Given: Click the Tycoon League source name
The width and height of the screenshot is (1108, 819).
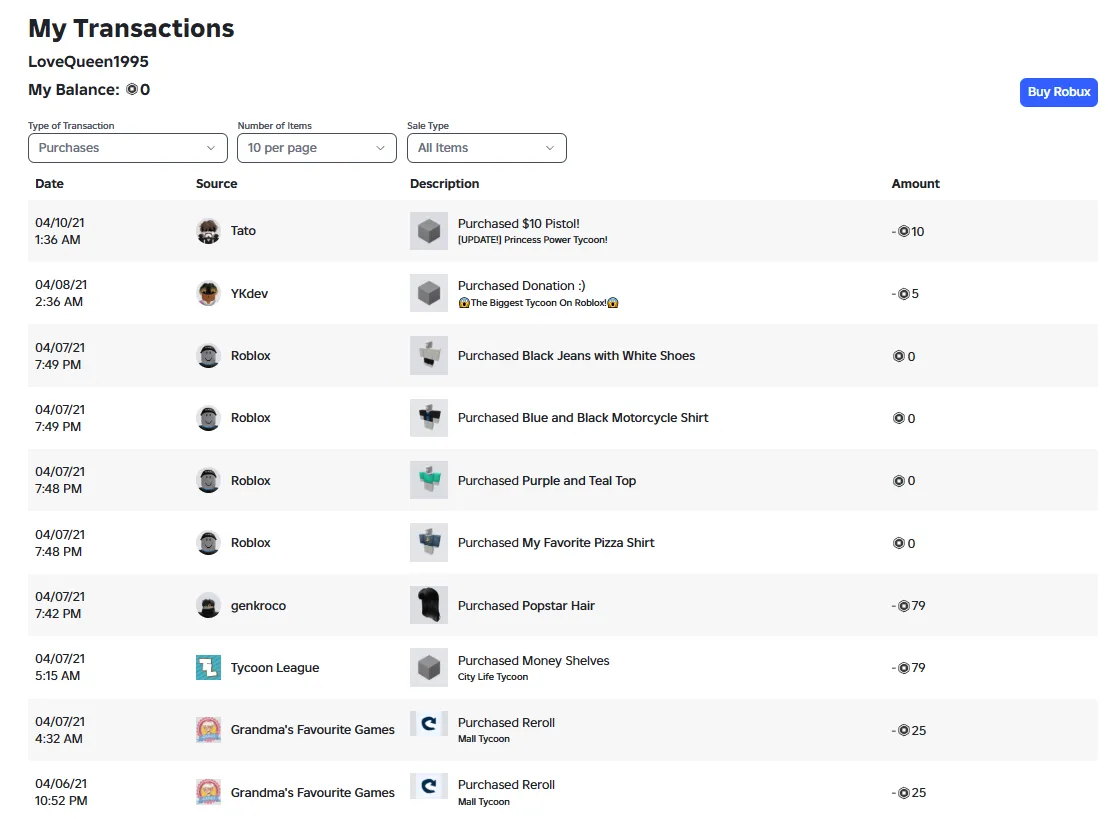Looking at the screenshot, I should [275, 668].
